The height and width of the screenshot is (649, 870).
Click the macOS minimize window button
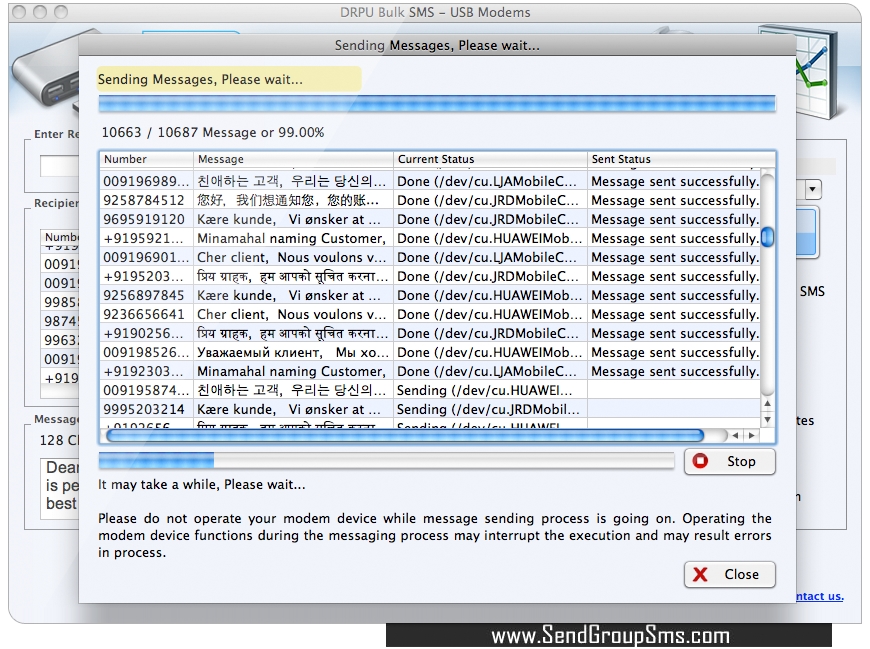pyautogui.click(x=40, y=12)
